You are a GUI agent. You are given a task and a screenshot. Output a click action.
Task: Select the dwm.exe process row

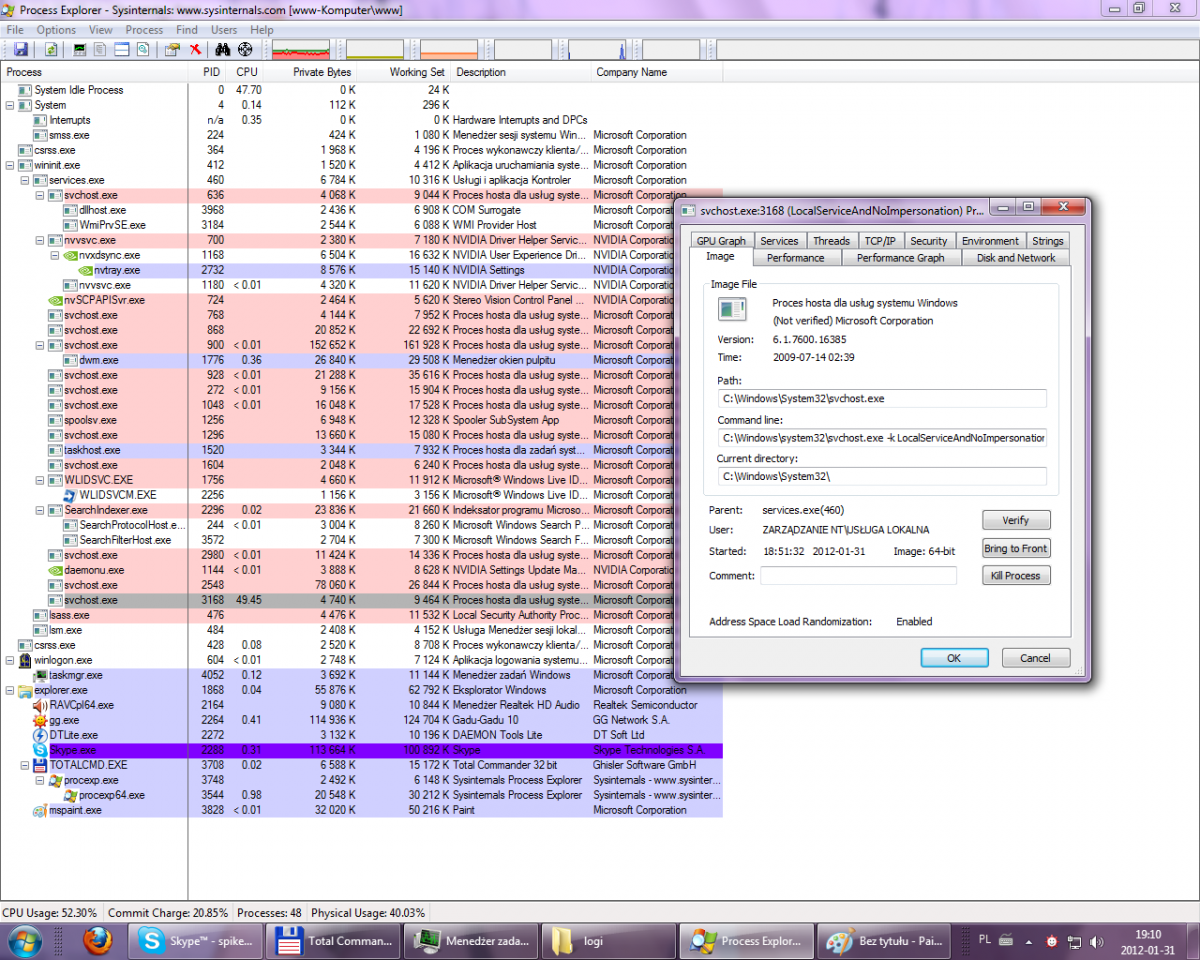point(361,360)
